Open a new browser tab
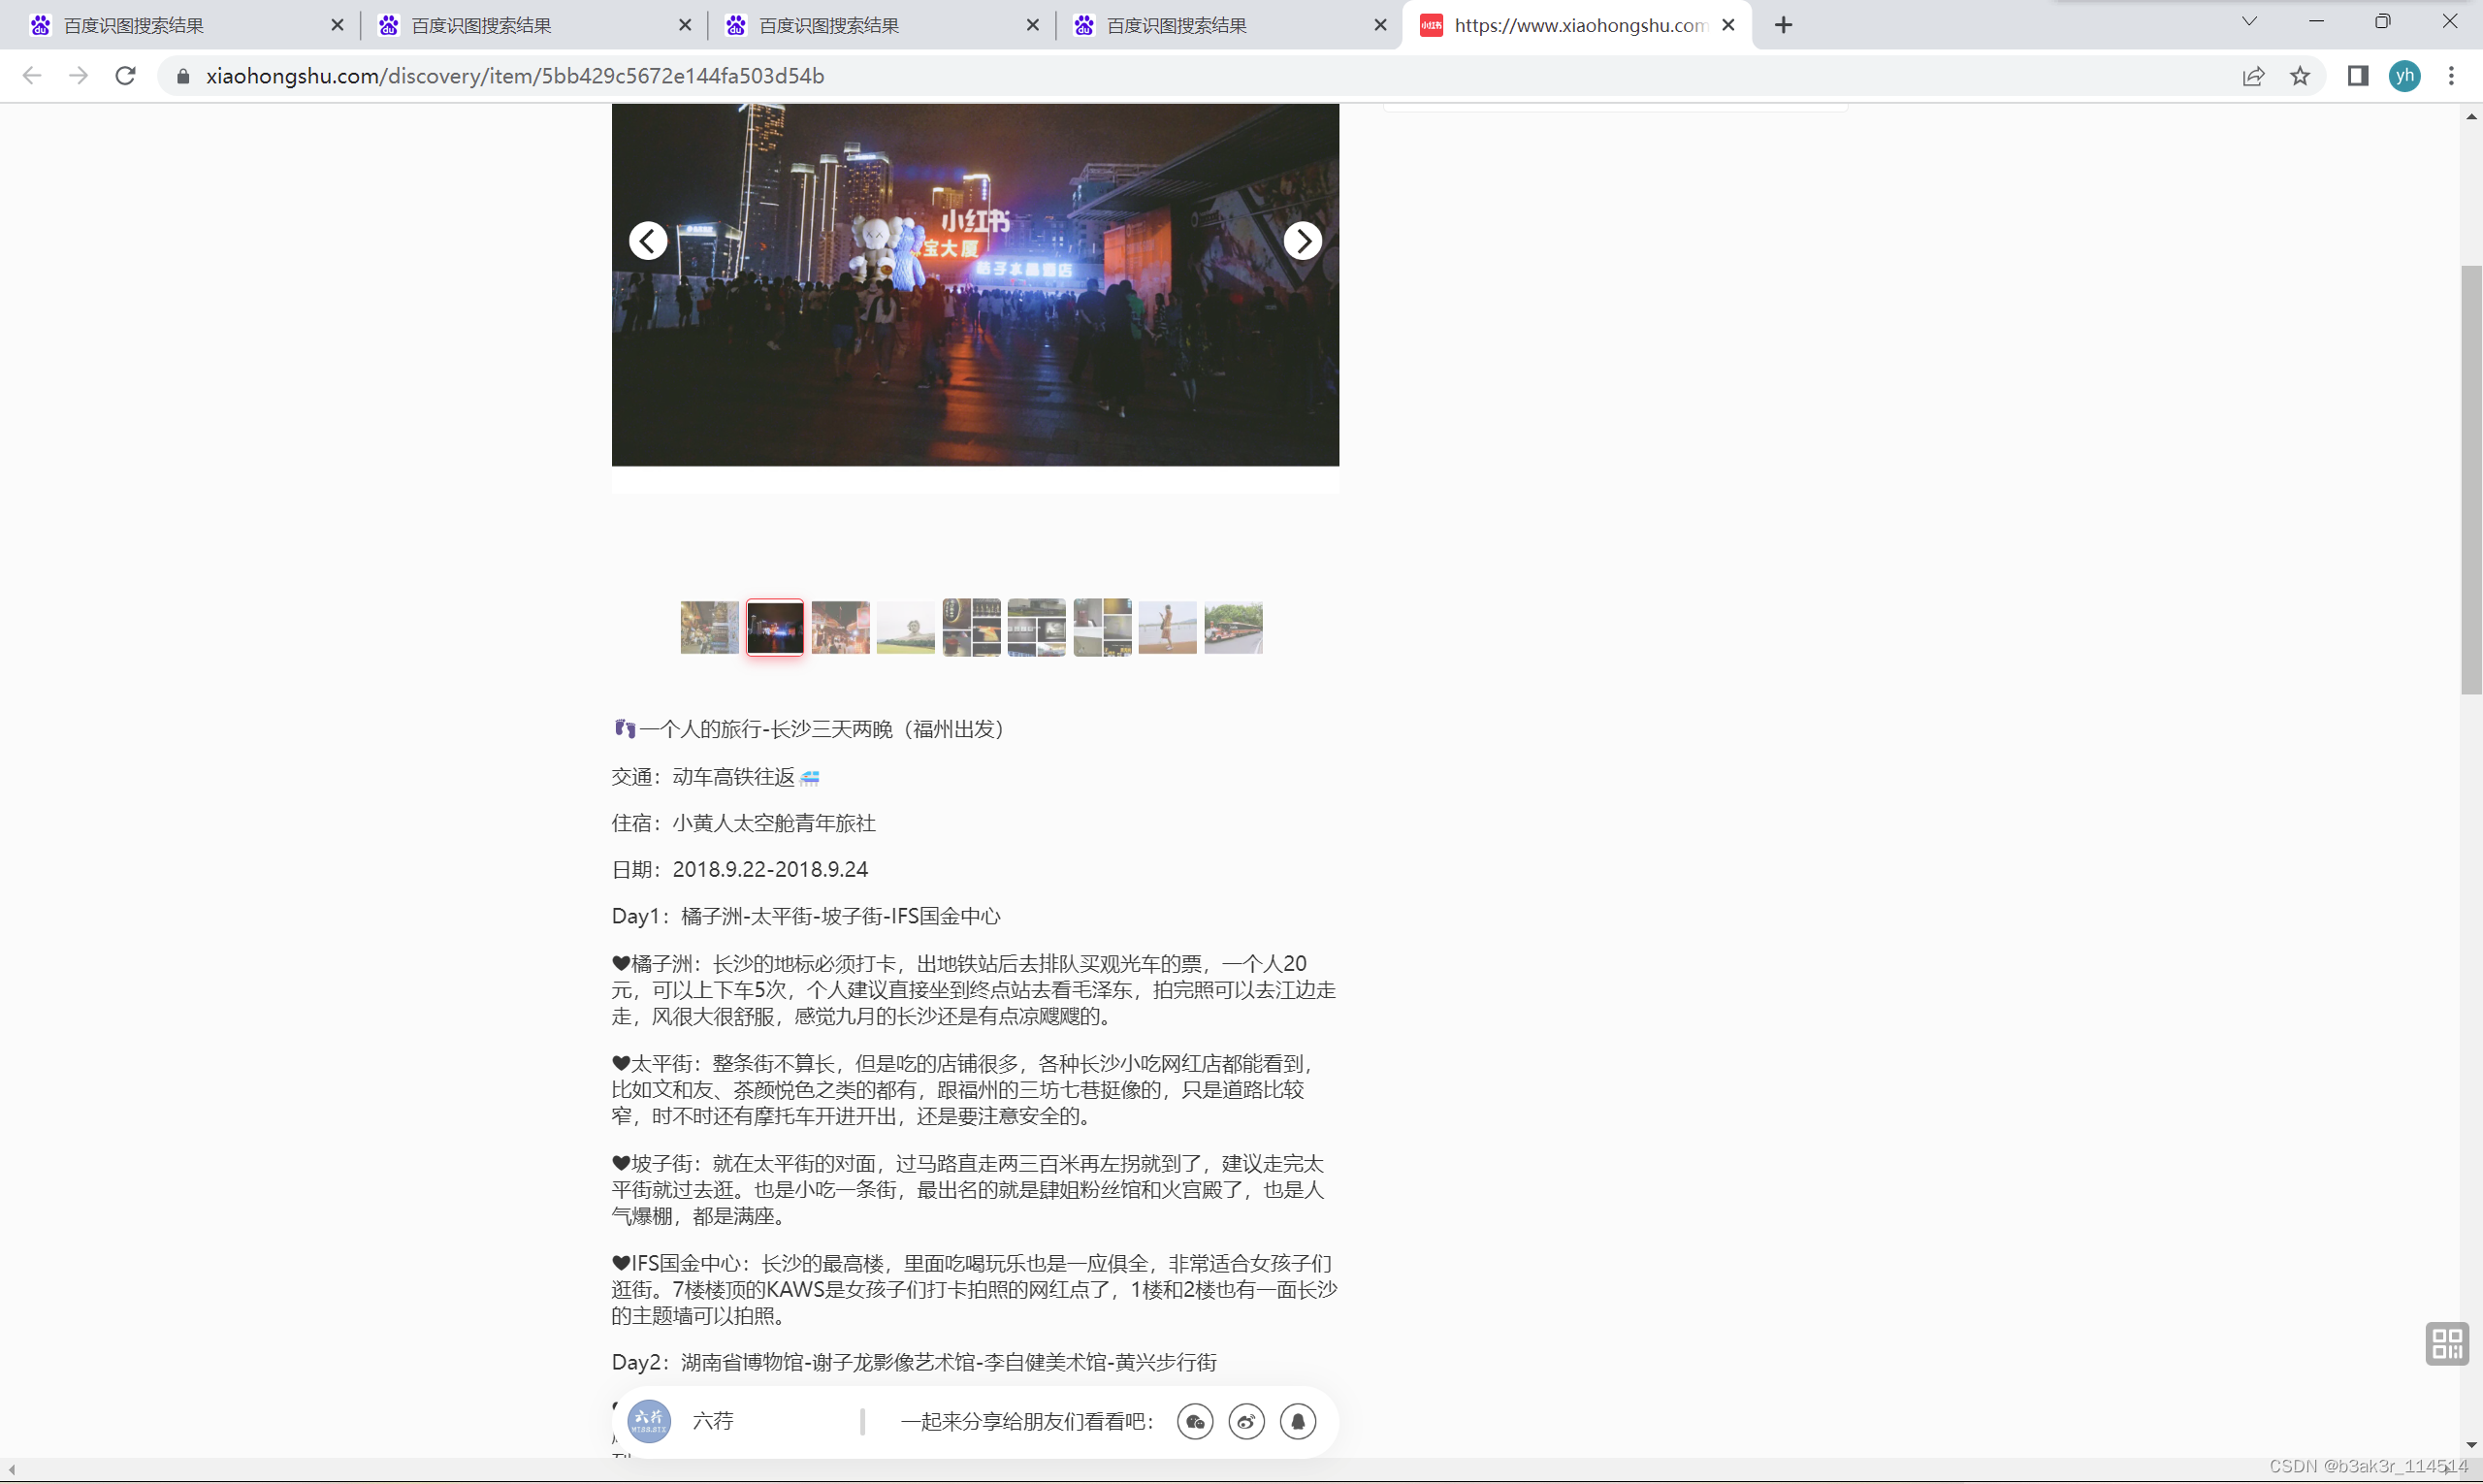Viewport: 2483px width, 1484px height. coord(1783,25)
